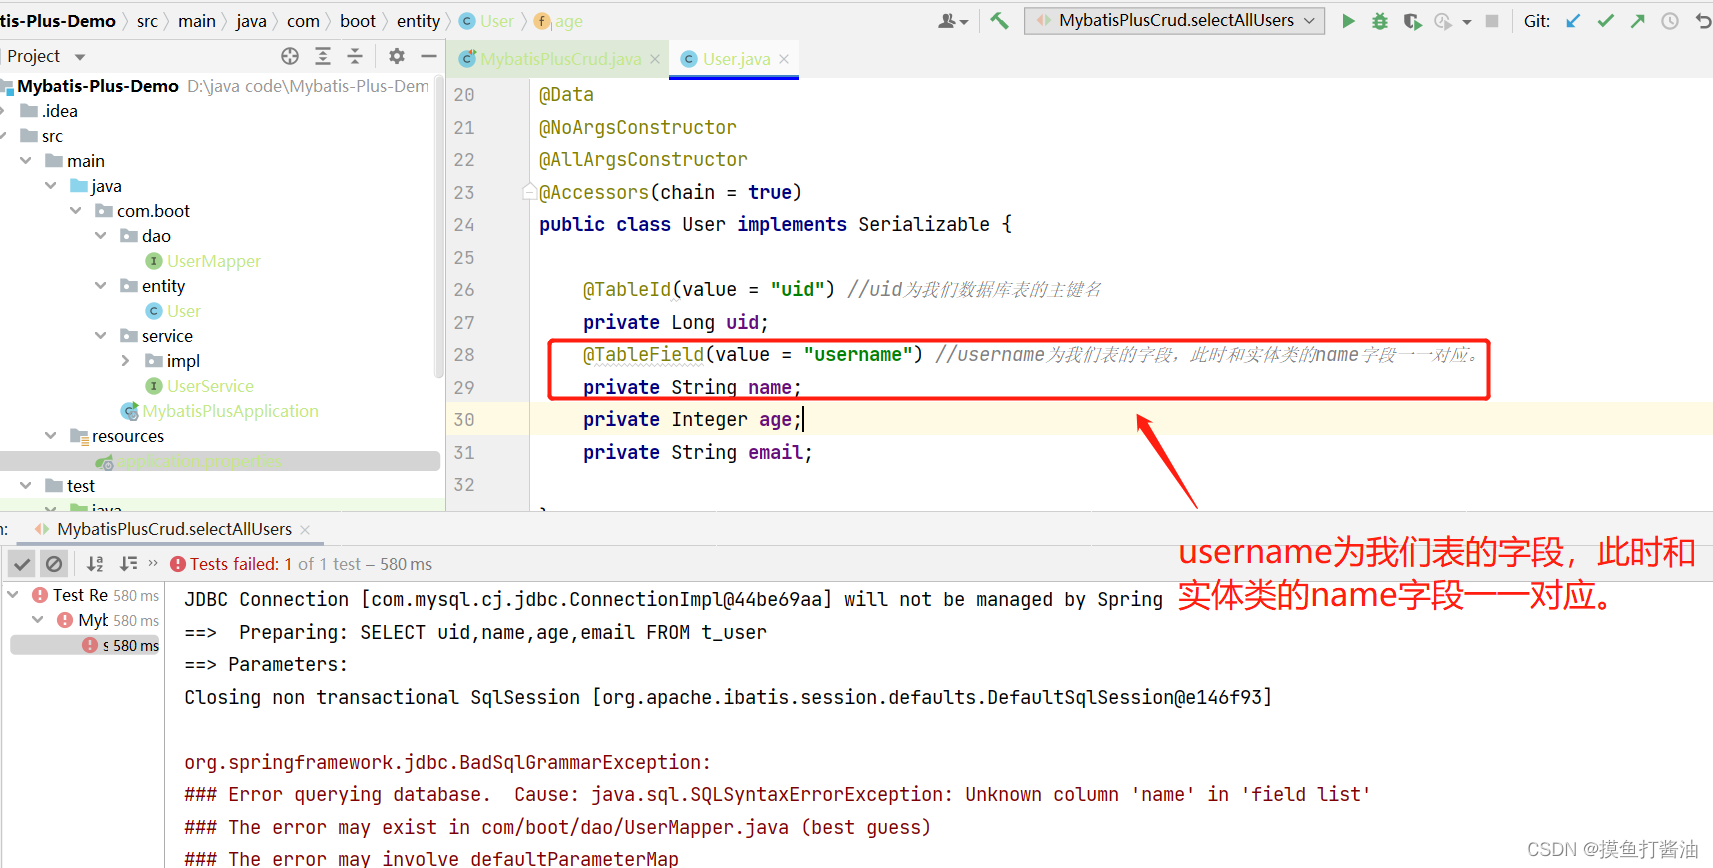Open MybatisPlusApplication in project tree
The width and height of the screenshot is (1713, 868).
220,411
